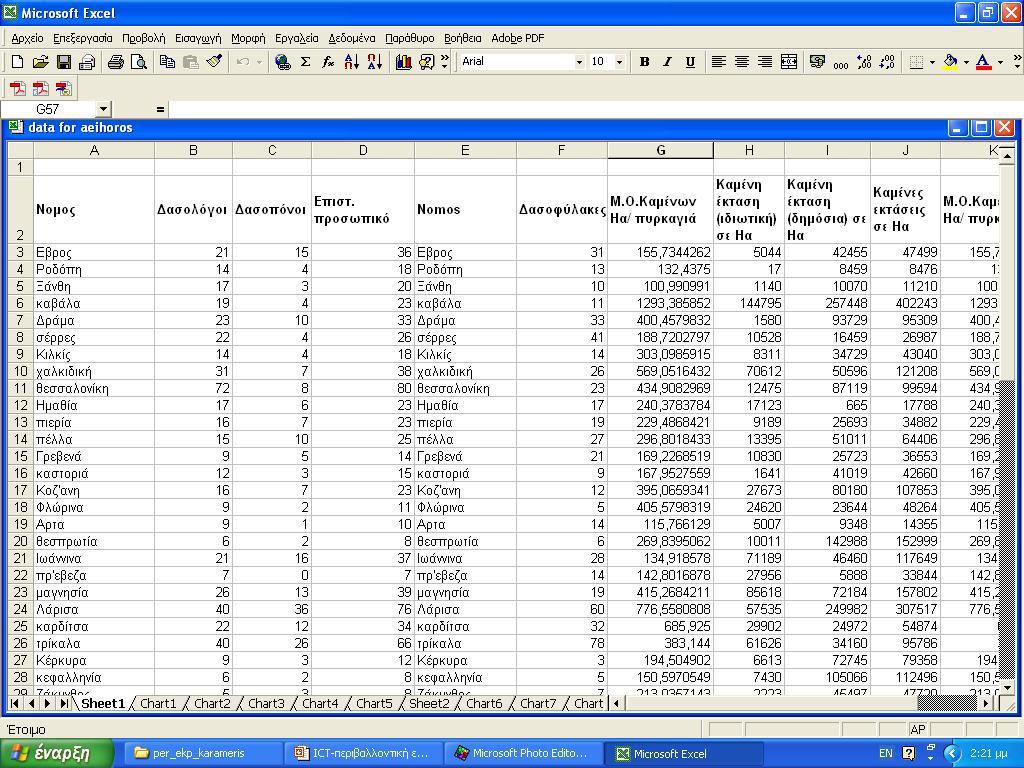Print the current sheet
The width and height of the screenshot is (1024, 768).
tap(116, 62)
